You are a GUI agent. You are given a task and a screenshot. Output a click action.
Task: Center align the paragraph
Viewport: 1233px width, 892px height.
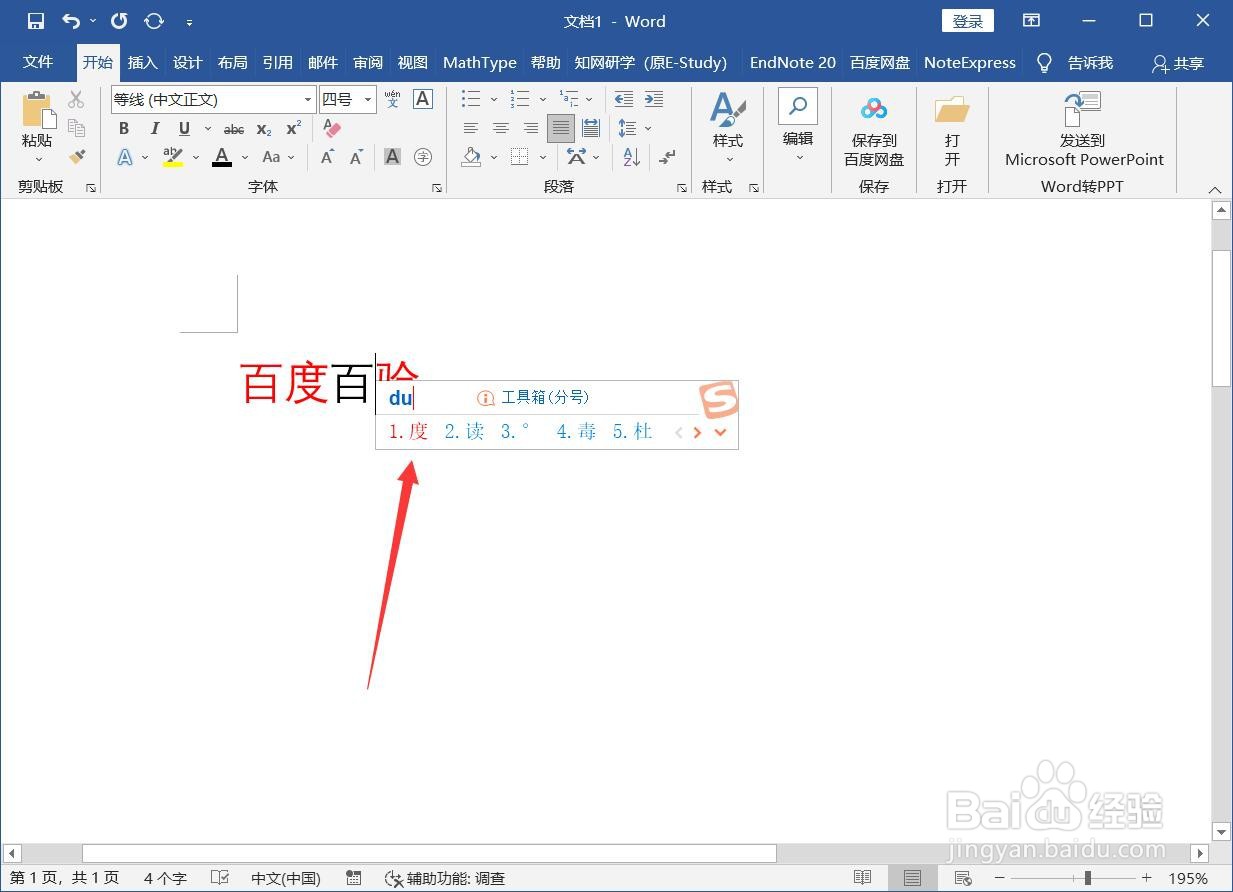501,128
